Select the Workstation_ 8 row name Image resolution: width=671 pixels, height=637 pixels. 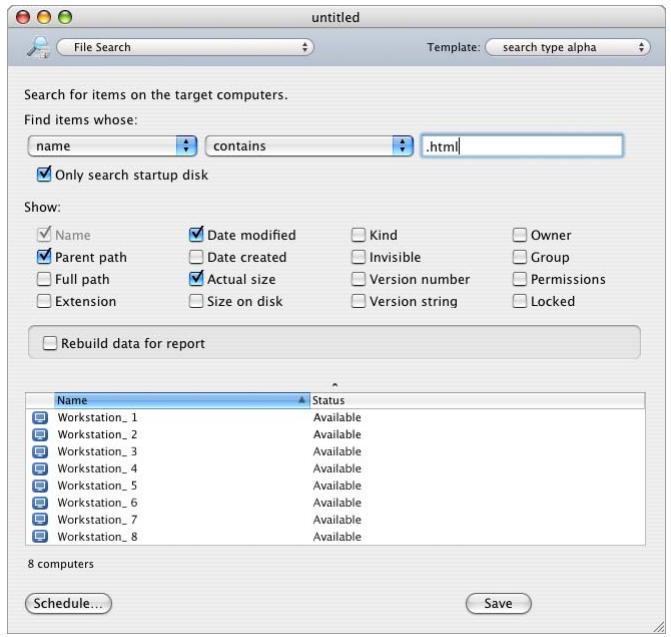[97, 536]
